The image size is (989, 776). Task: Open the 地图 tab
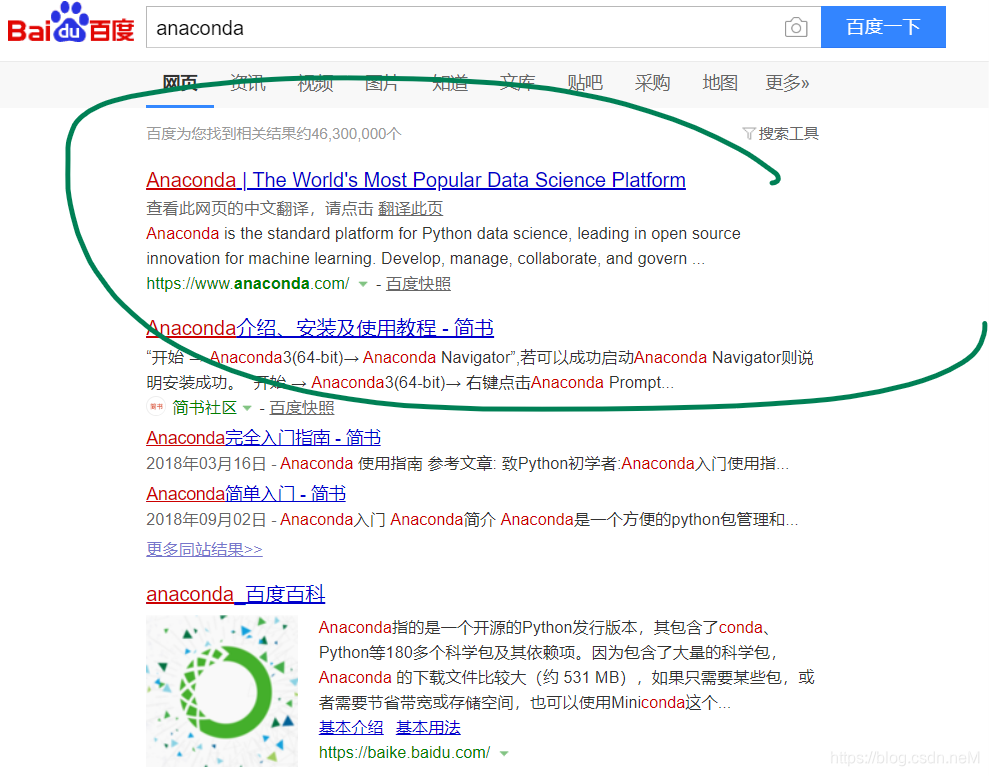[720, 83]
